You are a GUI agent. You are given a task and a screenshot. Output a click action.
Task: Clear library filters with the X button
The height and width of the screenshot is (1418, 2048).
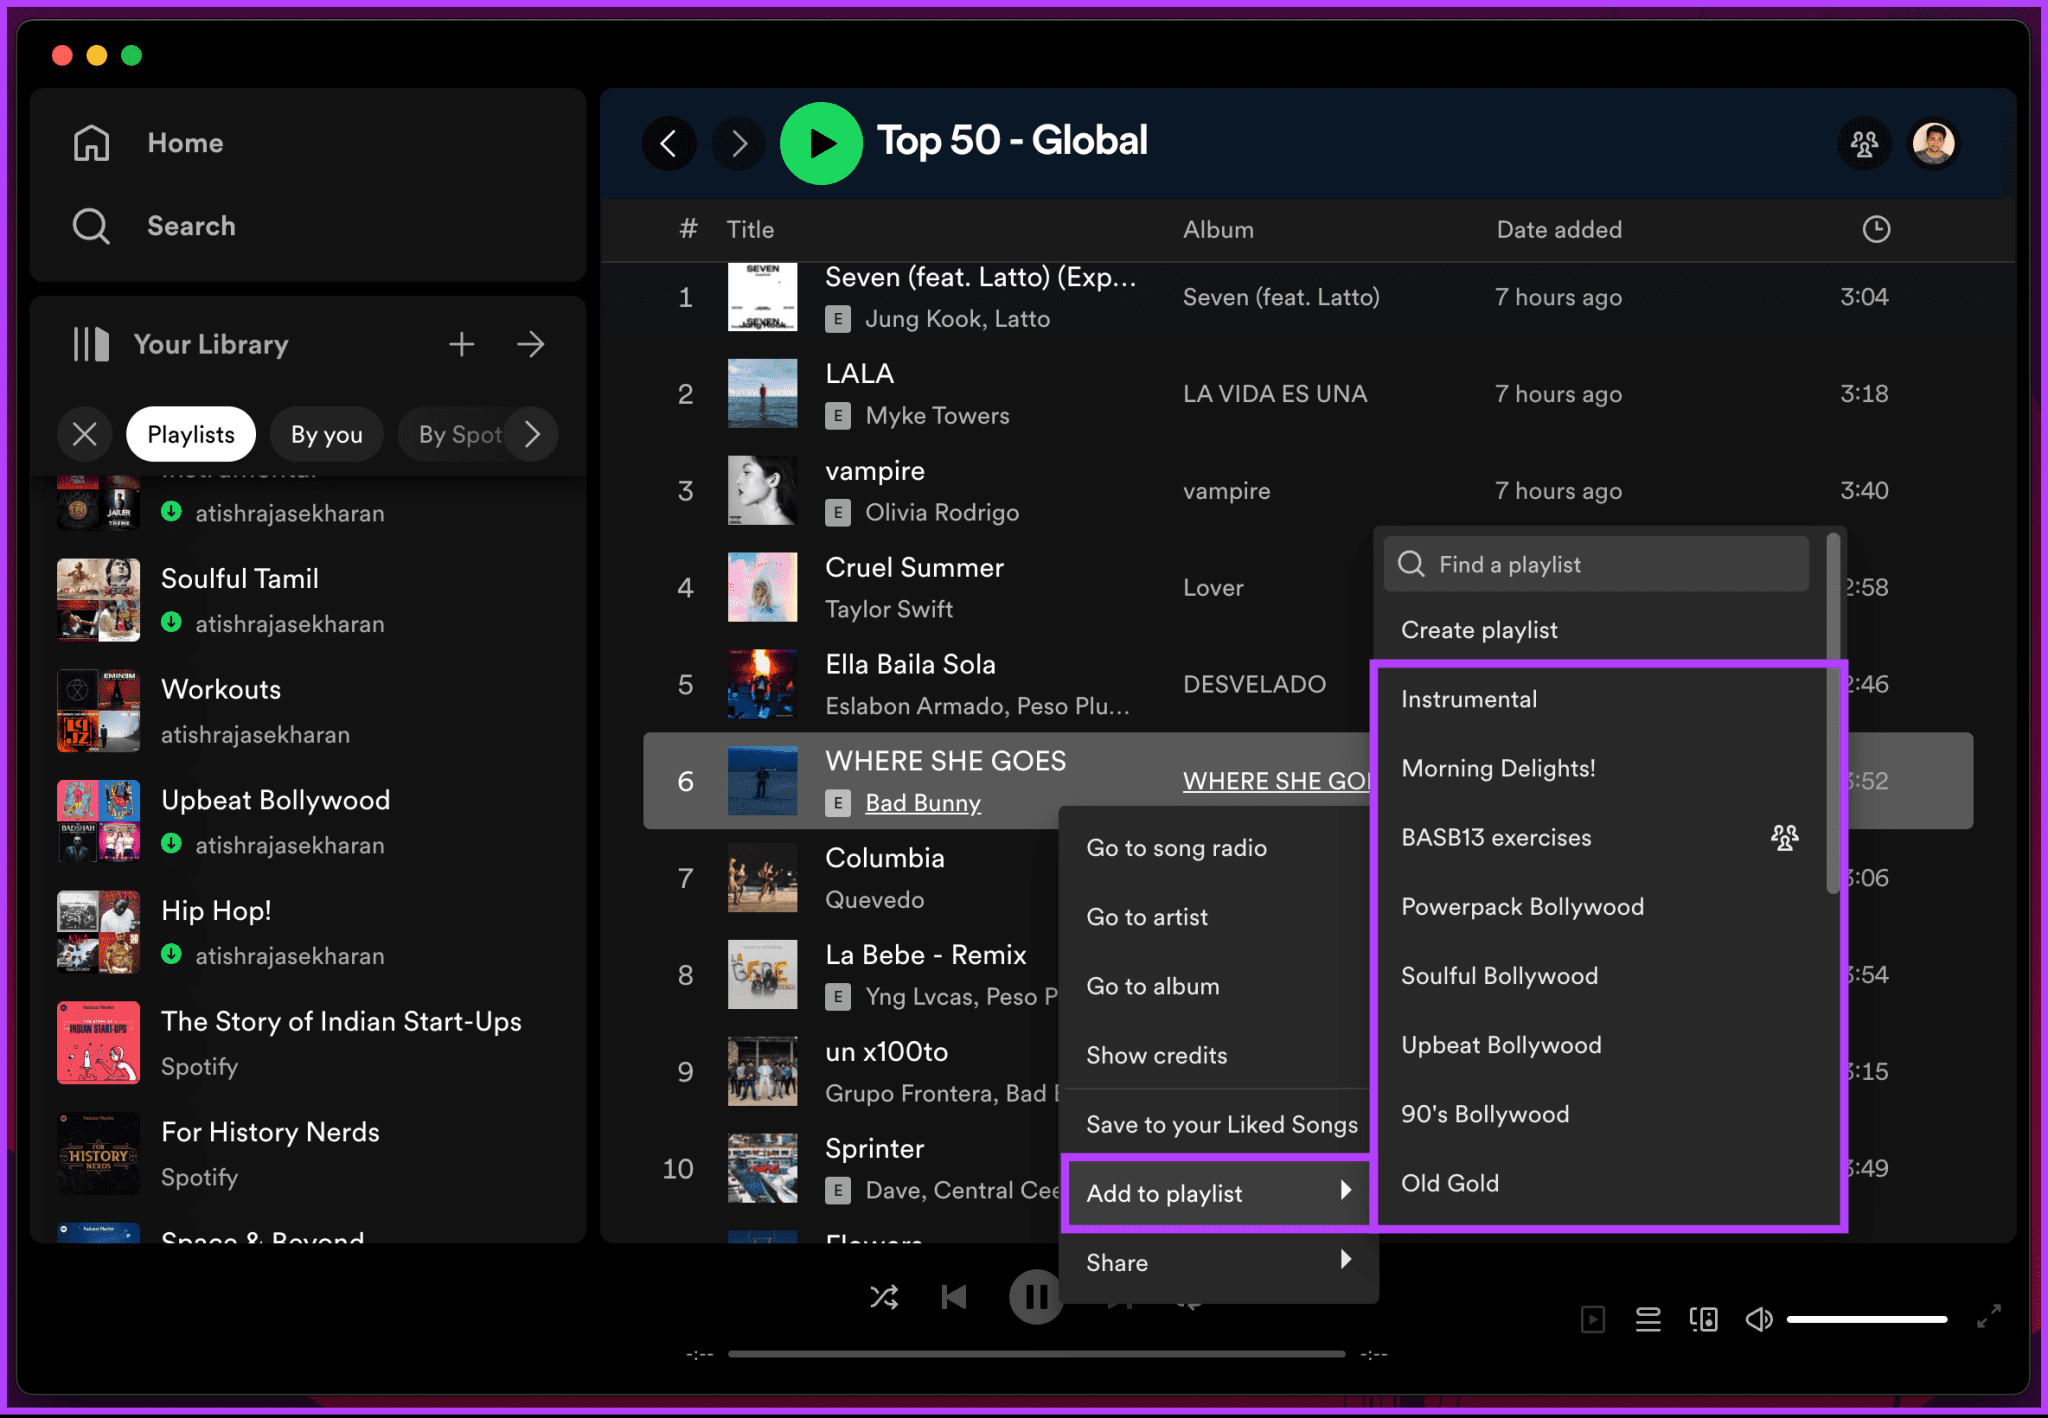(x=85, y=434)
